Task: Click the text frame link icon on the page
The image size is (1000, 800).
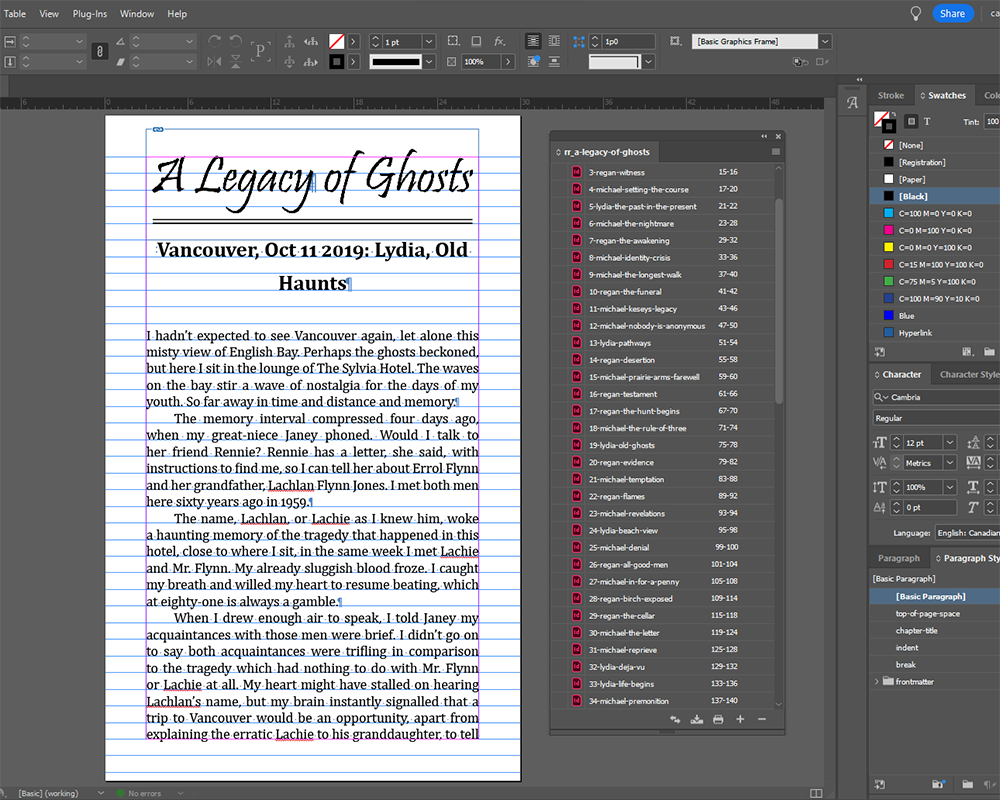Action: coord(158,130)
